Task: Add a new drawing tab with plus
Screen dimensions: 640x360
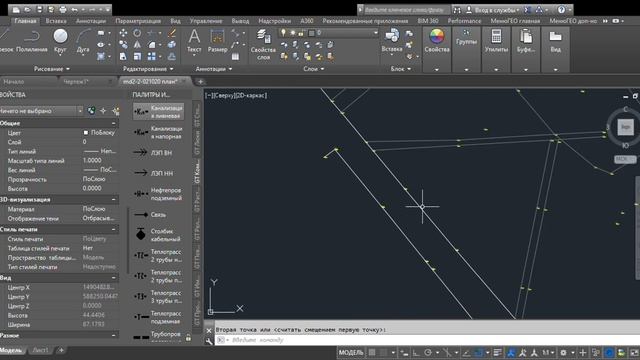Action: [200, 82]
